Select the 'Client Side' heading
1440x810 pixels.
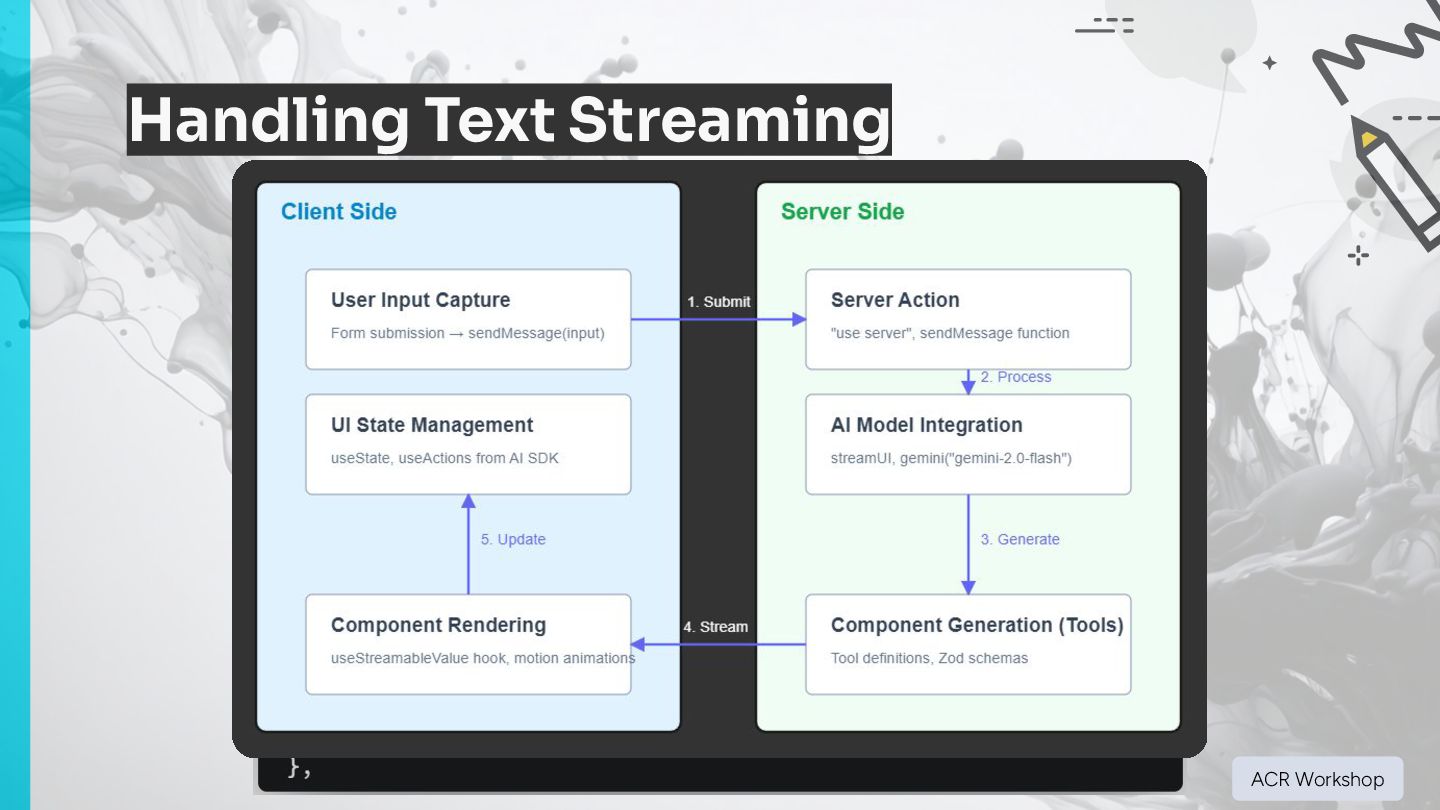click(339, 211)
